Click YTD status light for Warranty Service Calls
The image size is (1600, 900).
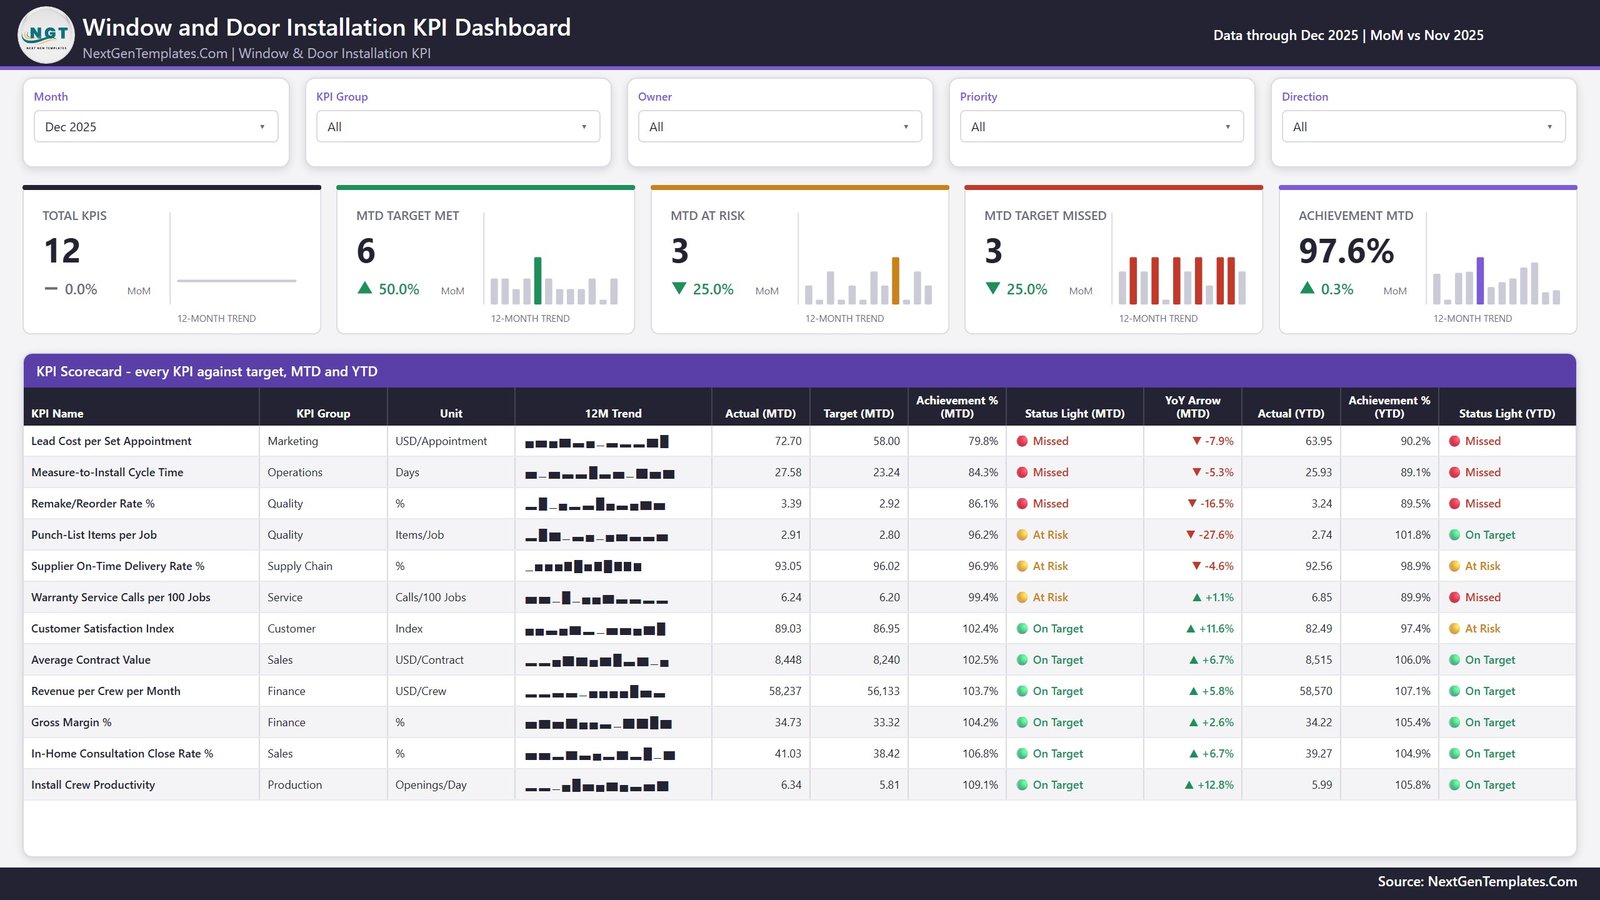point(1455,597)
